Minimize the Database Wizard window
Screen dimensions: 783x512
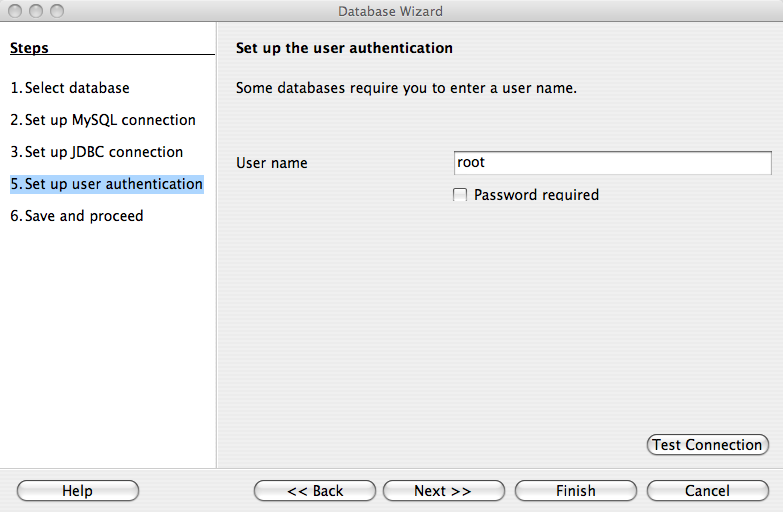(35, 12)
